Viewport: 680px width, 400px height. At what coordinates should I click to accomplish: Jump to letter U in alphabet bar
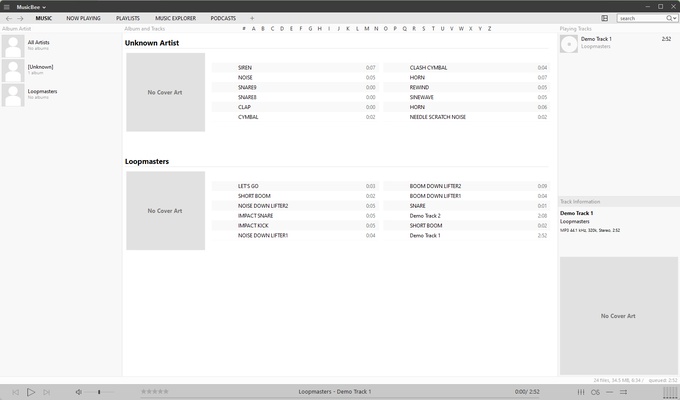tap(442, 29)
